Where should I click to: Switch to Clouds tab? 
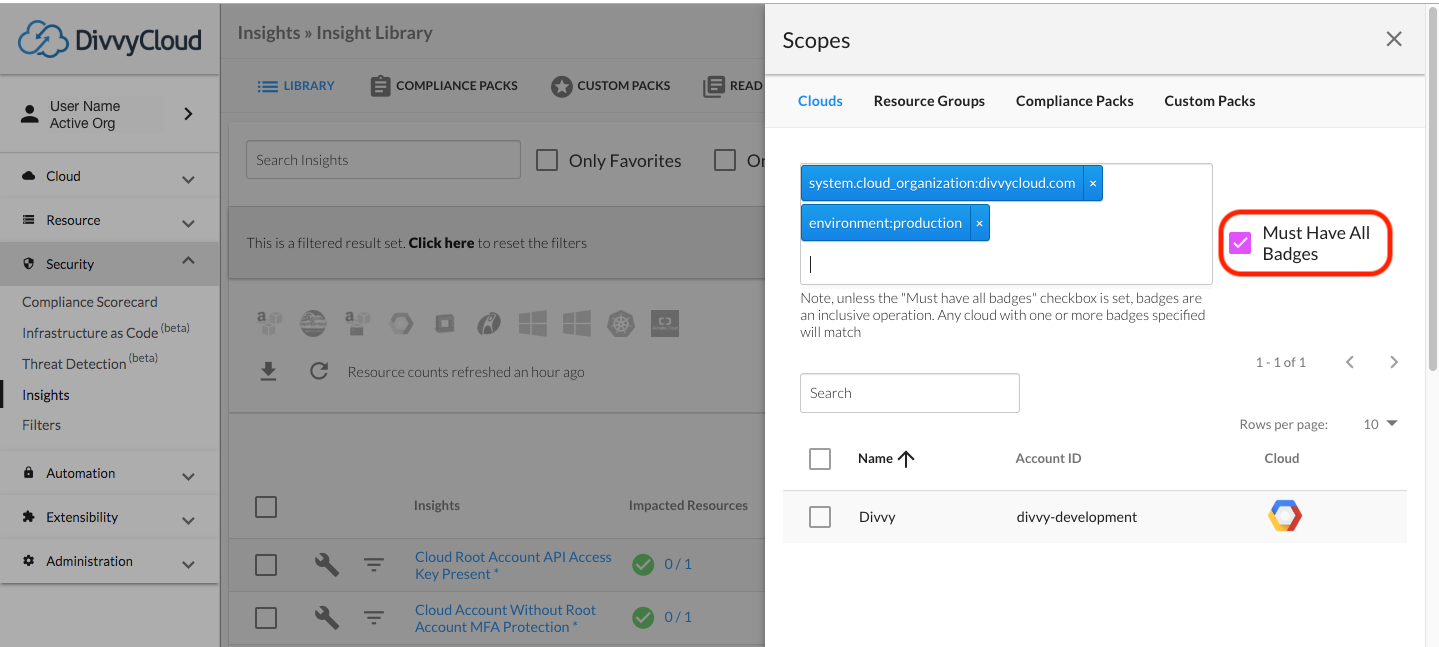(x=820, y=101)
